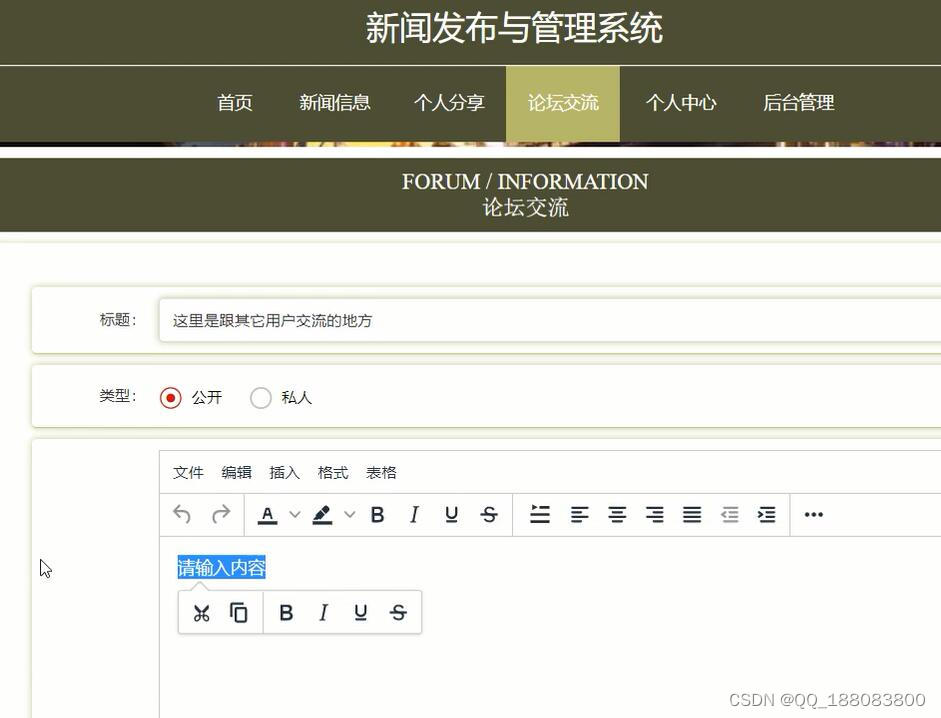Viewport: 941px width, 718px height.
Task: Open the 插入 menu in the editor
Action: (284, 472)
